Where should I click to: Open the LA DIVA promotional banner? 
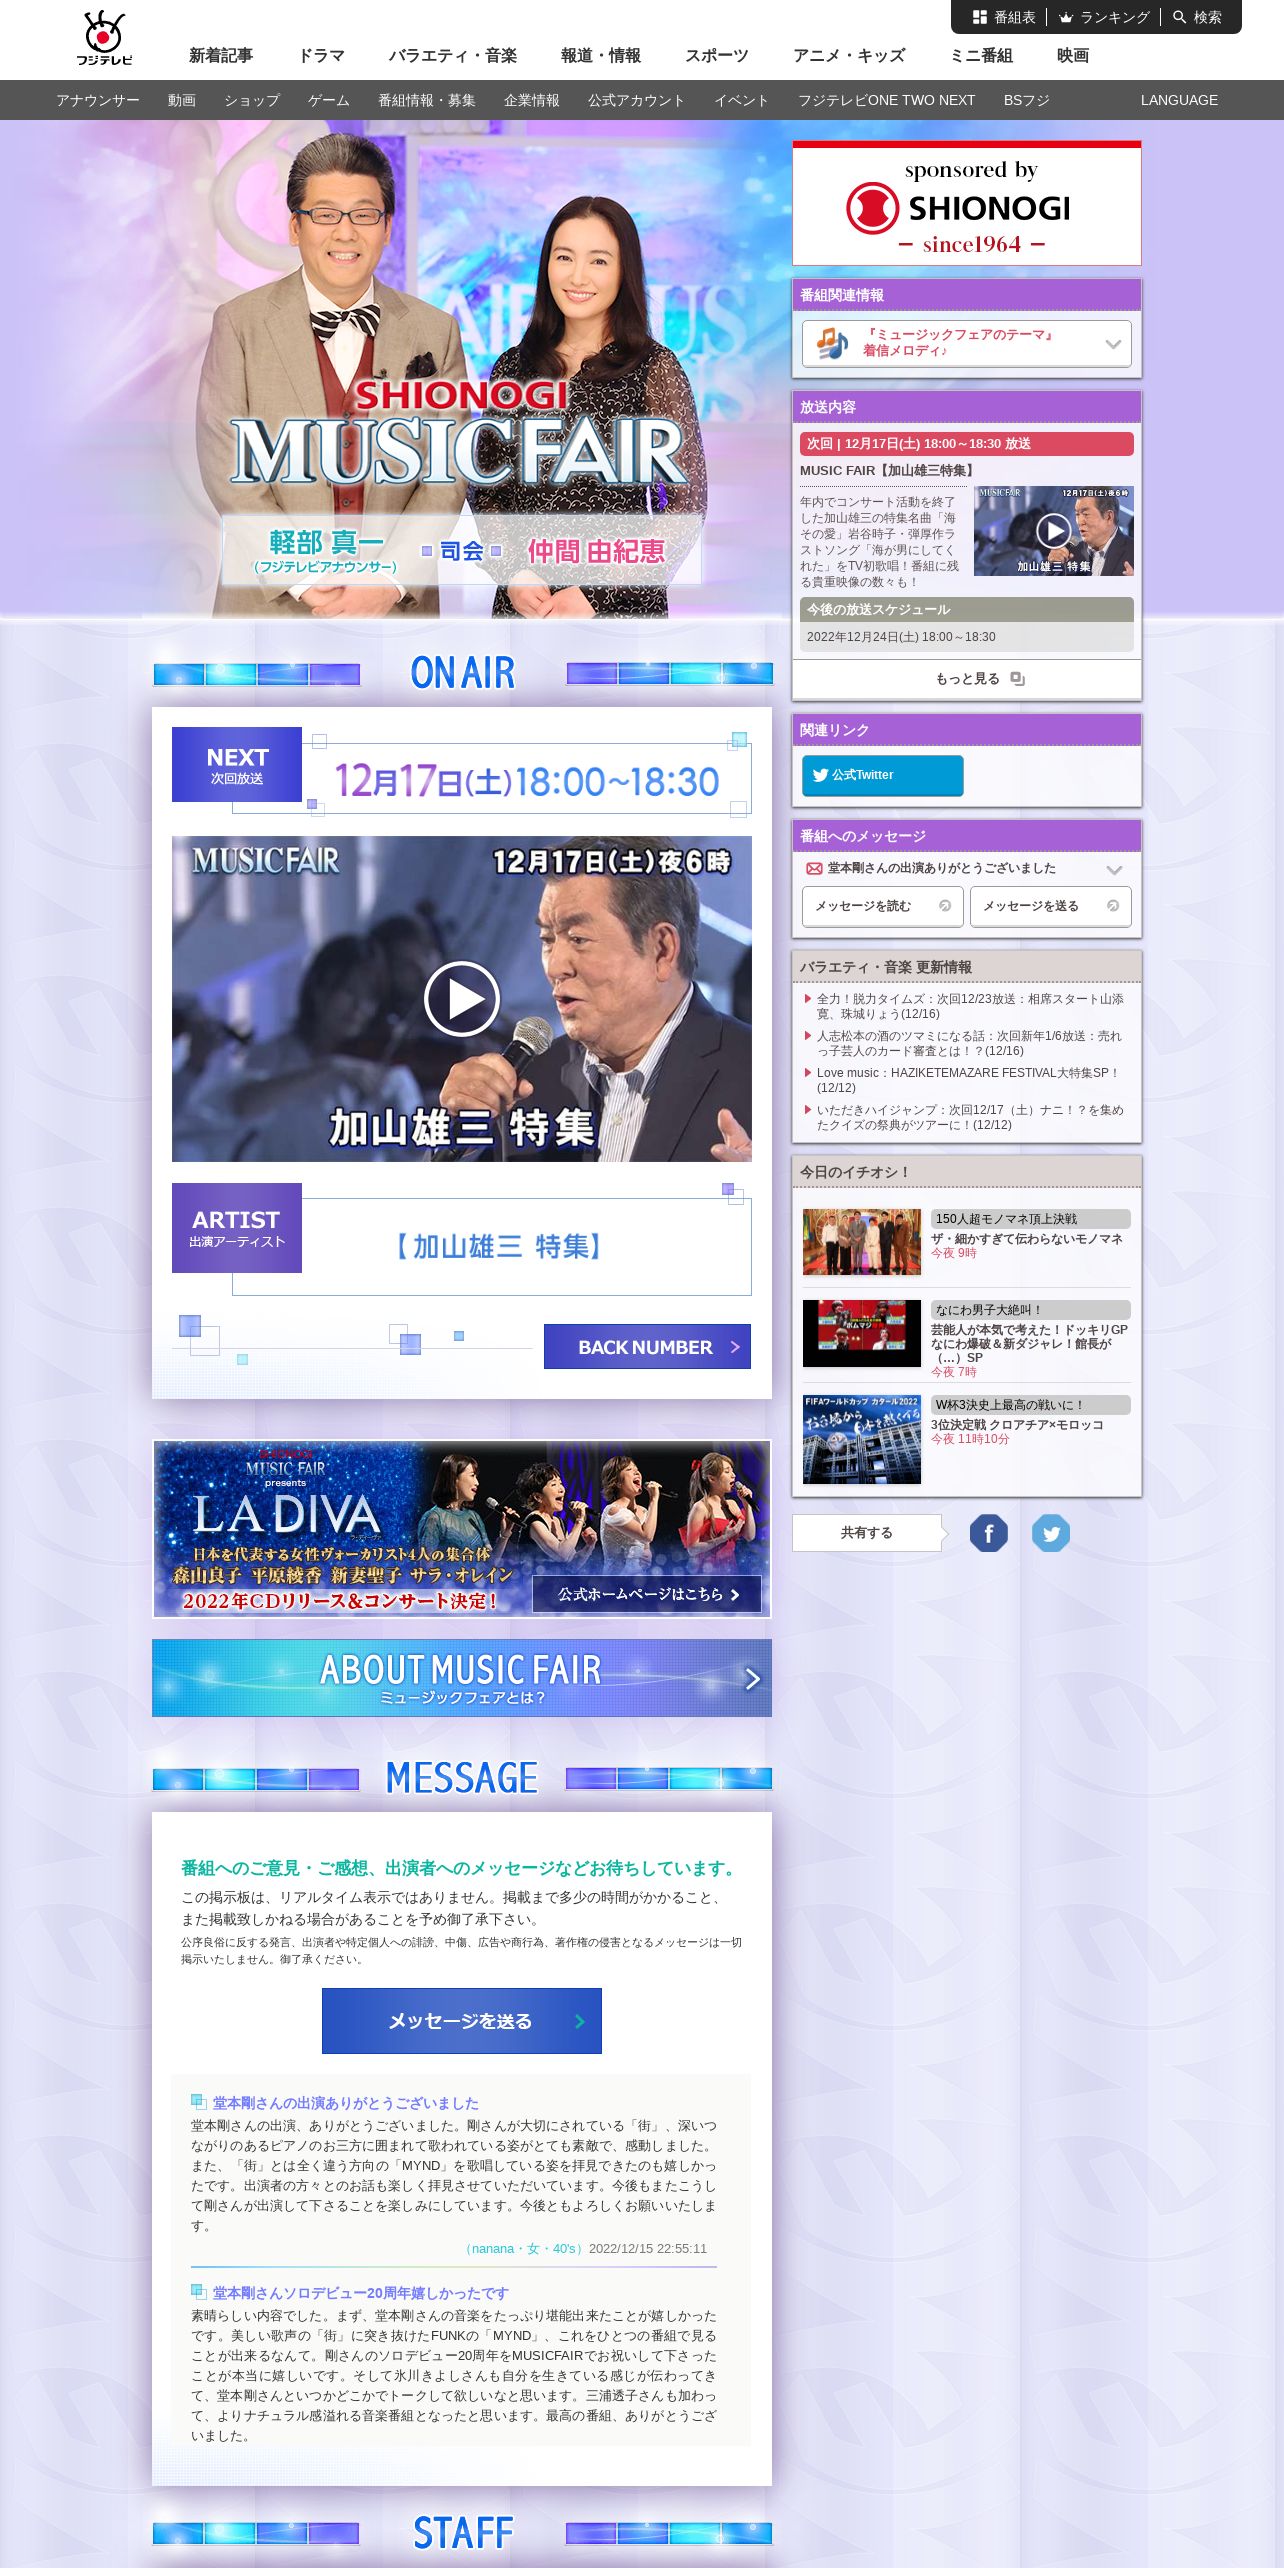(462, 1529)
